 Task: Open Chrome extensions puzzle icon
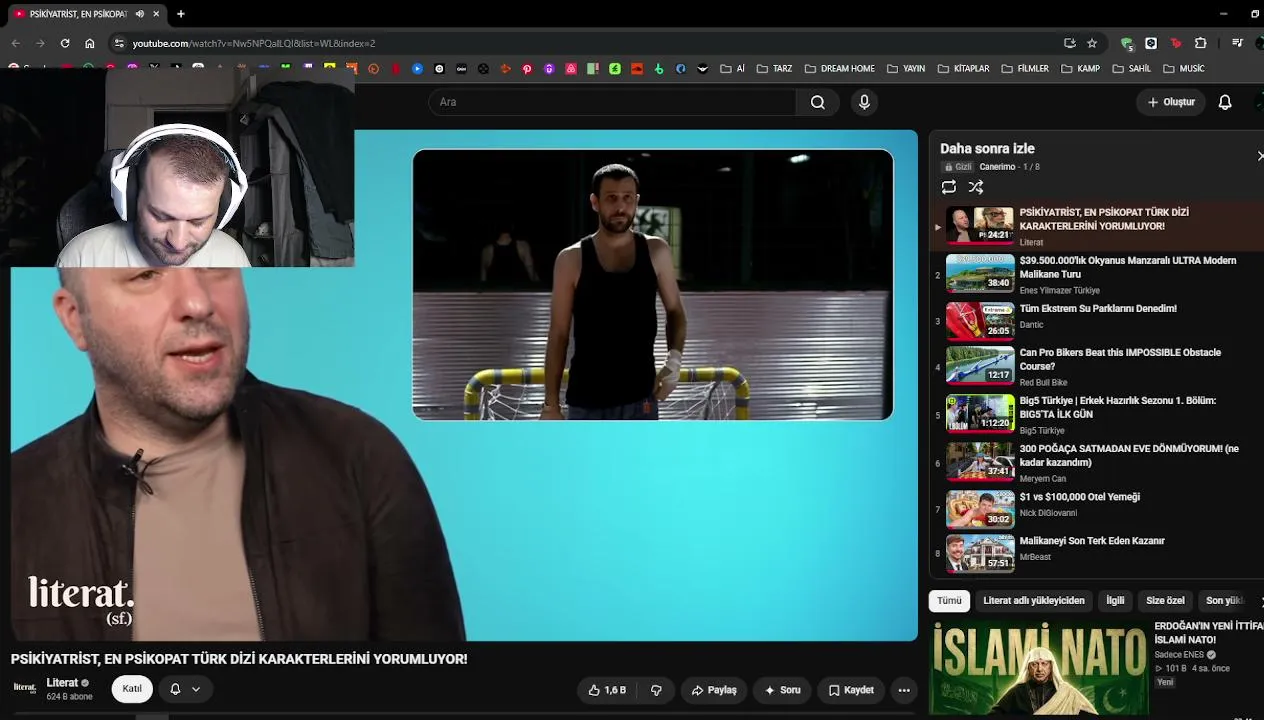[x=1200, y=43]
